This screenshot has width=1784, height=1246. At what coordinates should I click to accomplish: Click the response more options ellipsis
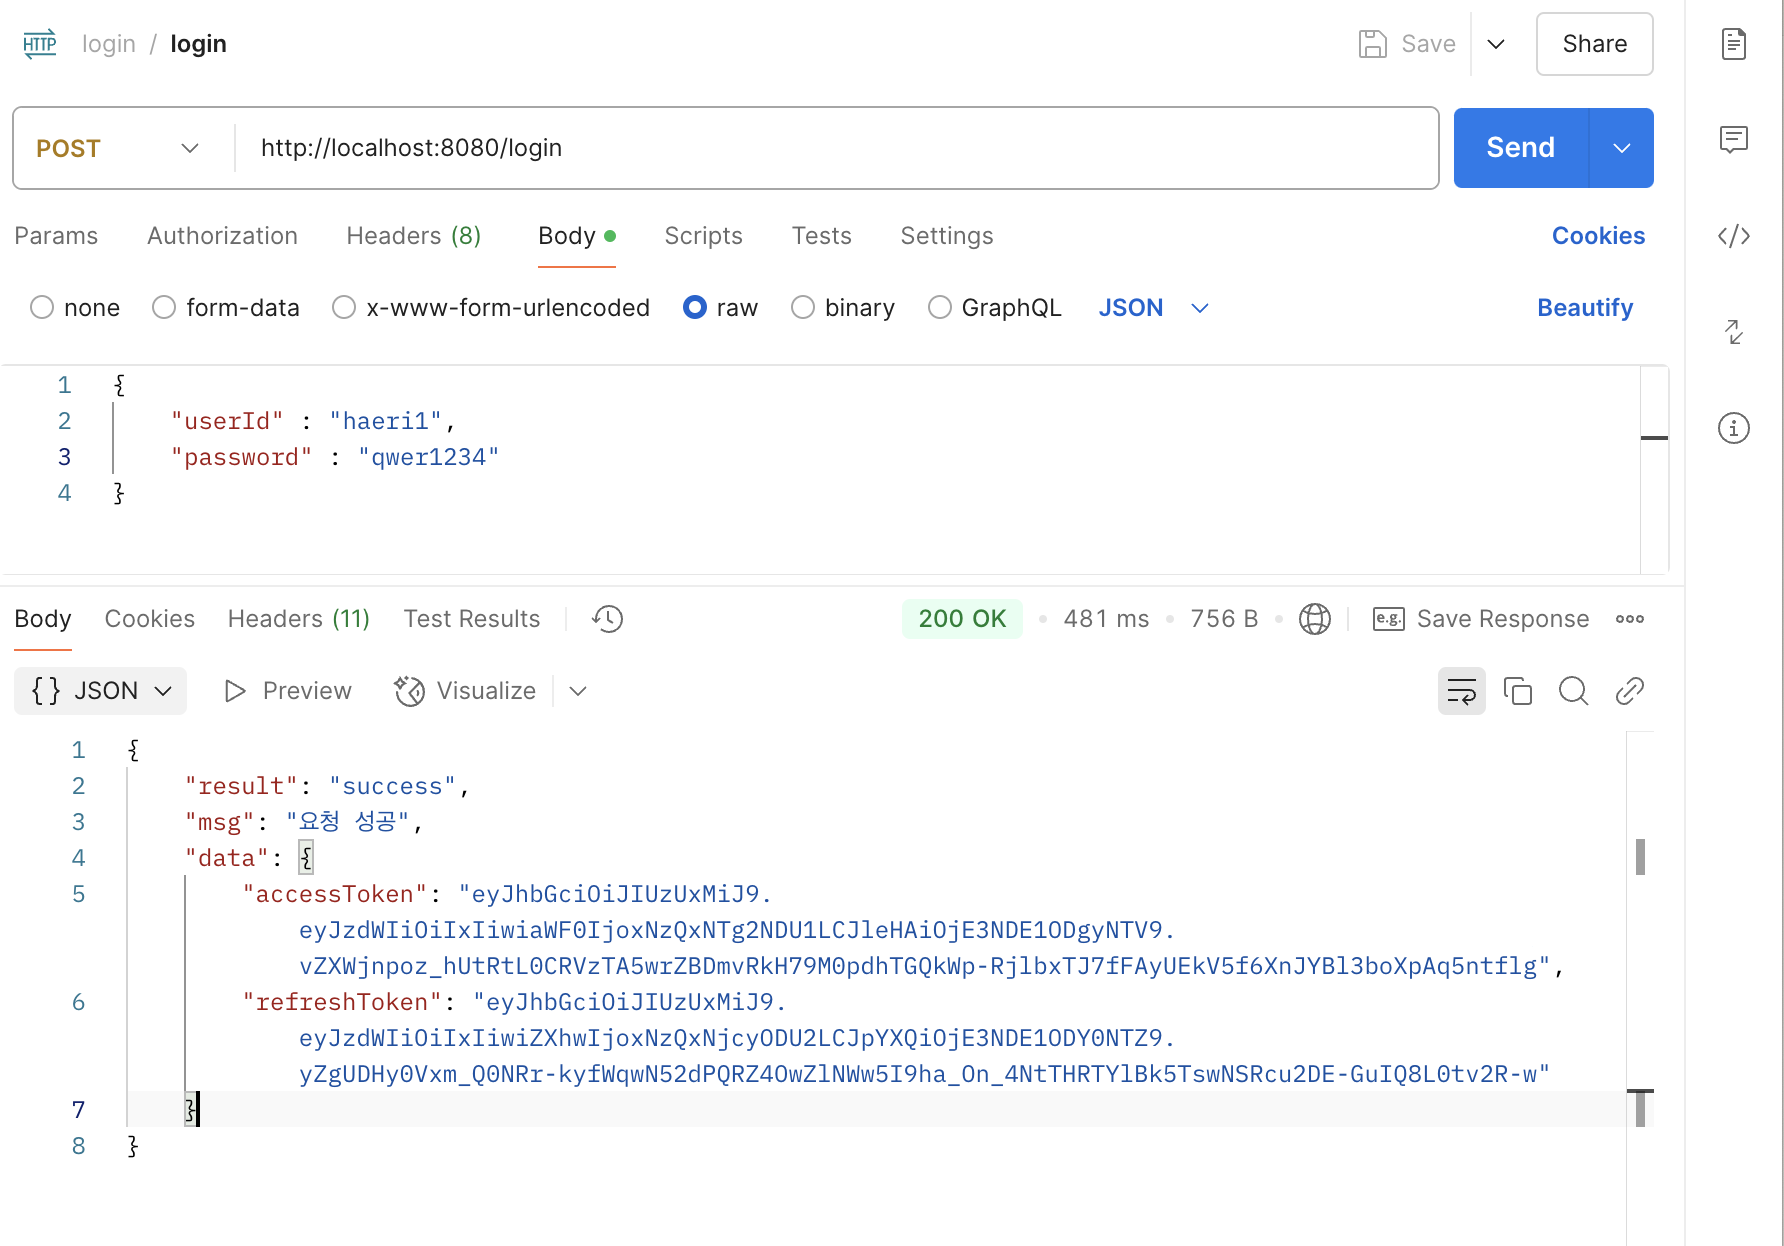tap(1630, 619)
